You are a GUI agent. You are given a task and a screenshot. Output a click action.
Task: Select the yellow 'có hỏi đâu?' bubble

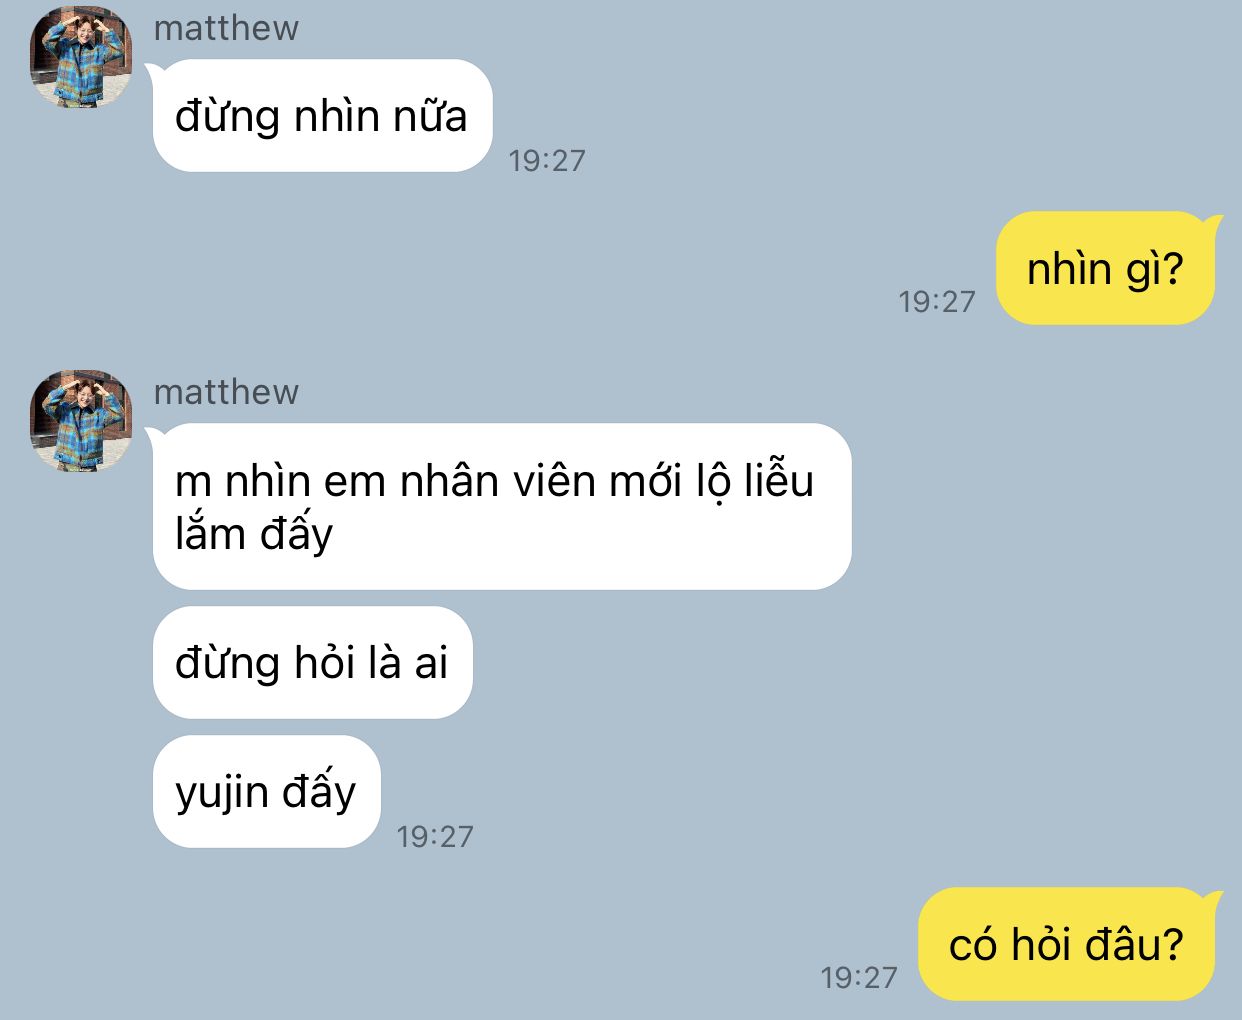(1066, 944)
